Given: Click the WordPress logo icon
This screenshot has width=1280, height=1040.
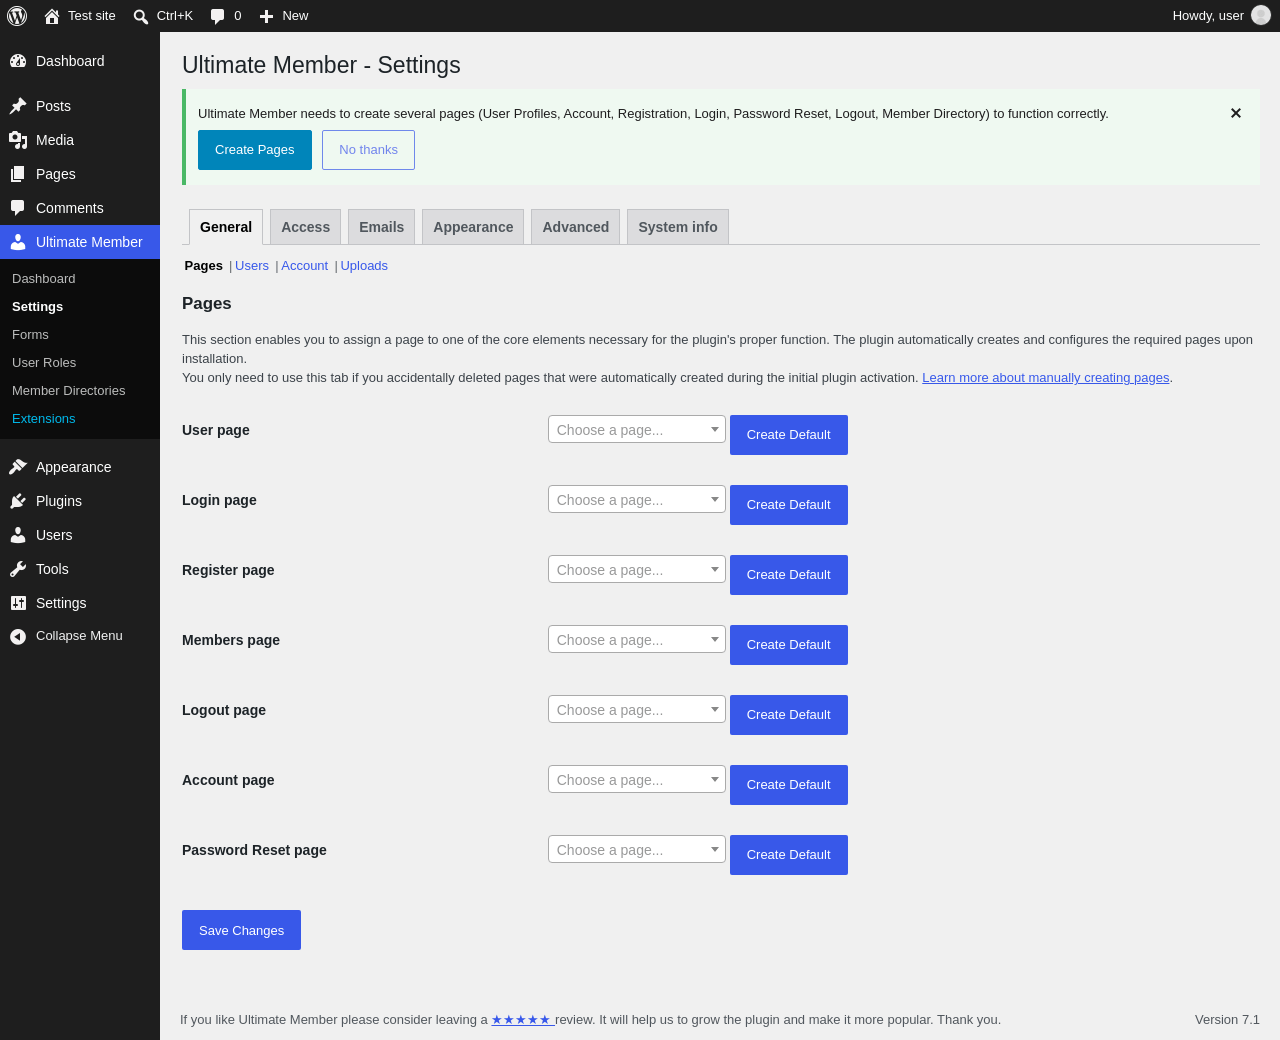Looking at the screenshot, I should click(x=17, y=16).
